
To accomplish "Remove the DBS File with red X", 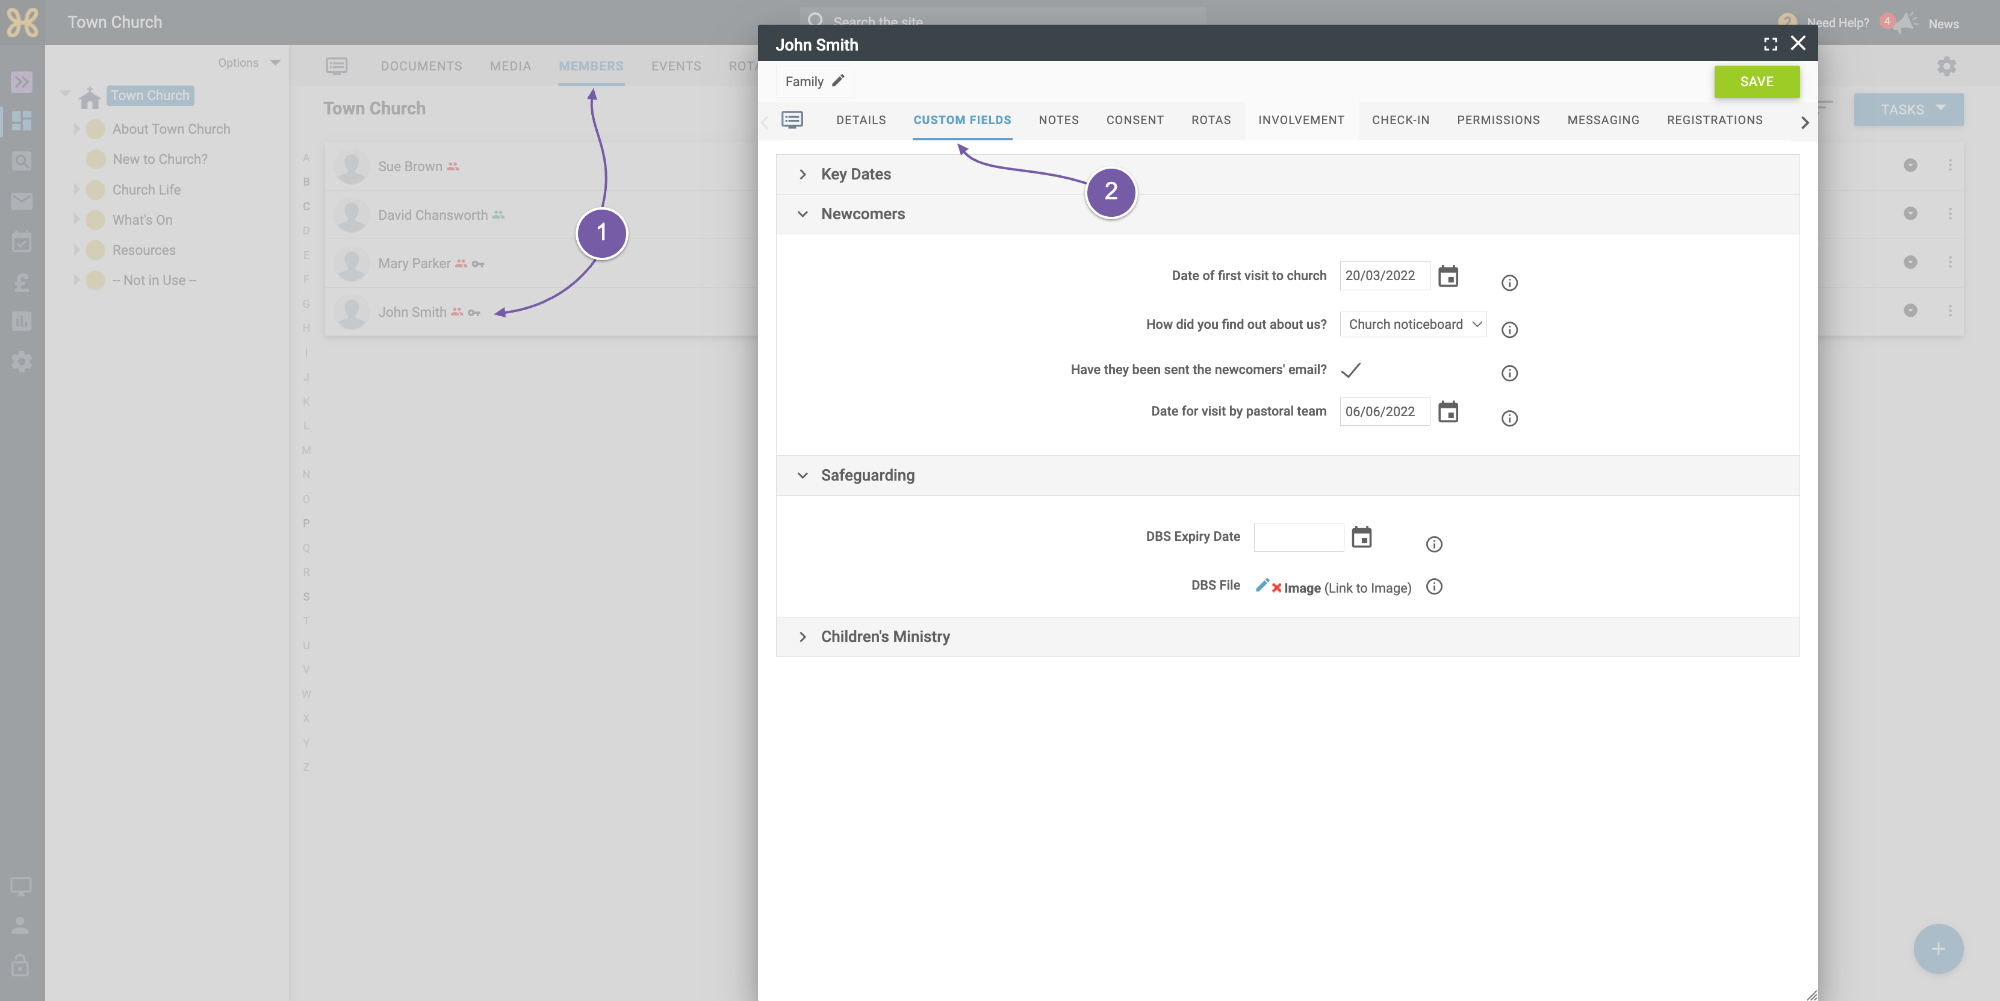I will click(x=1277, y=588).
